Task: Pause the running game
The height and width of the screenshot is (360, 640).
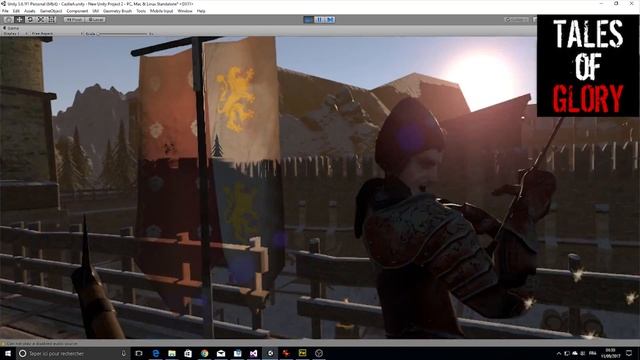Action: pyautogui.click(x=319, y=20)
